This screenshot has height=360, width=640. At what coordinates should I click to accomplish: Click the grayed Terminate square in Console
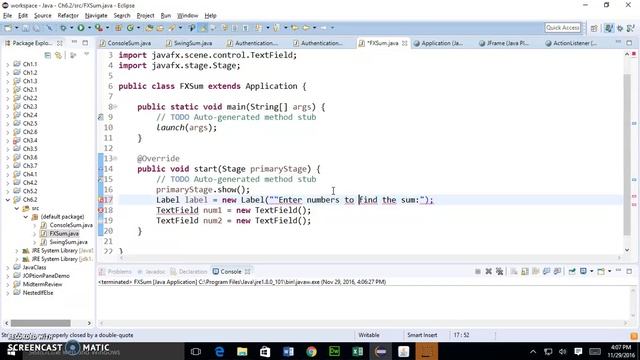click(478, 271)
